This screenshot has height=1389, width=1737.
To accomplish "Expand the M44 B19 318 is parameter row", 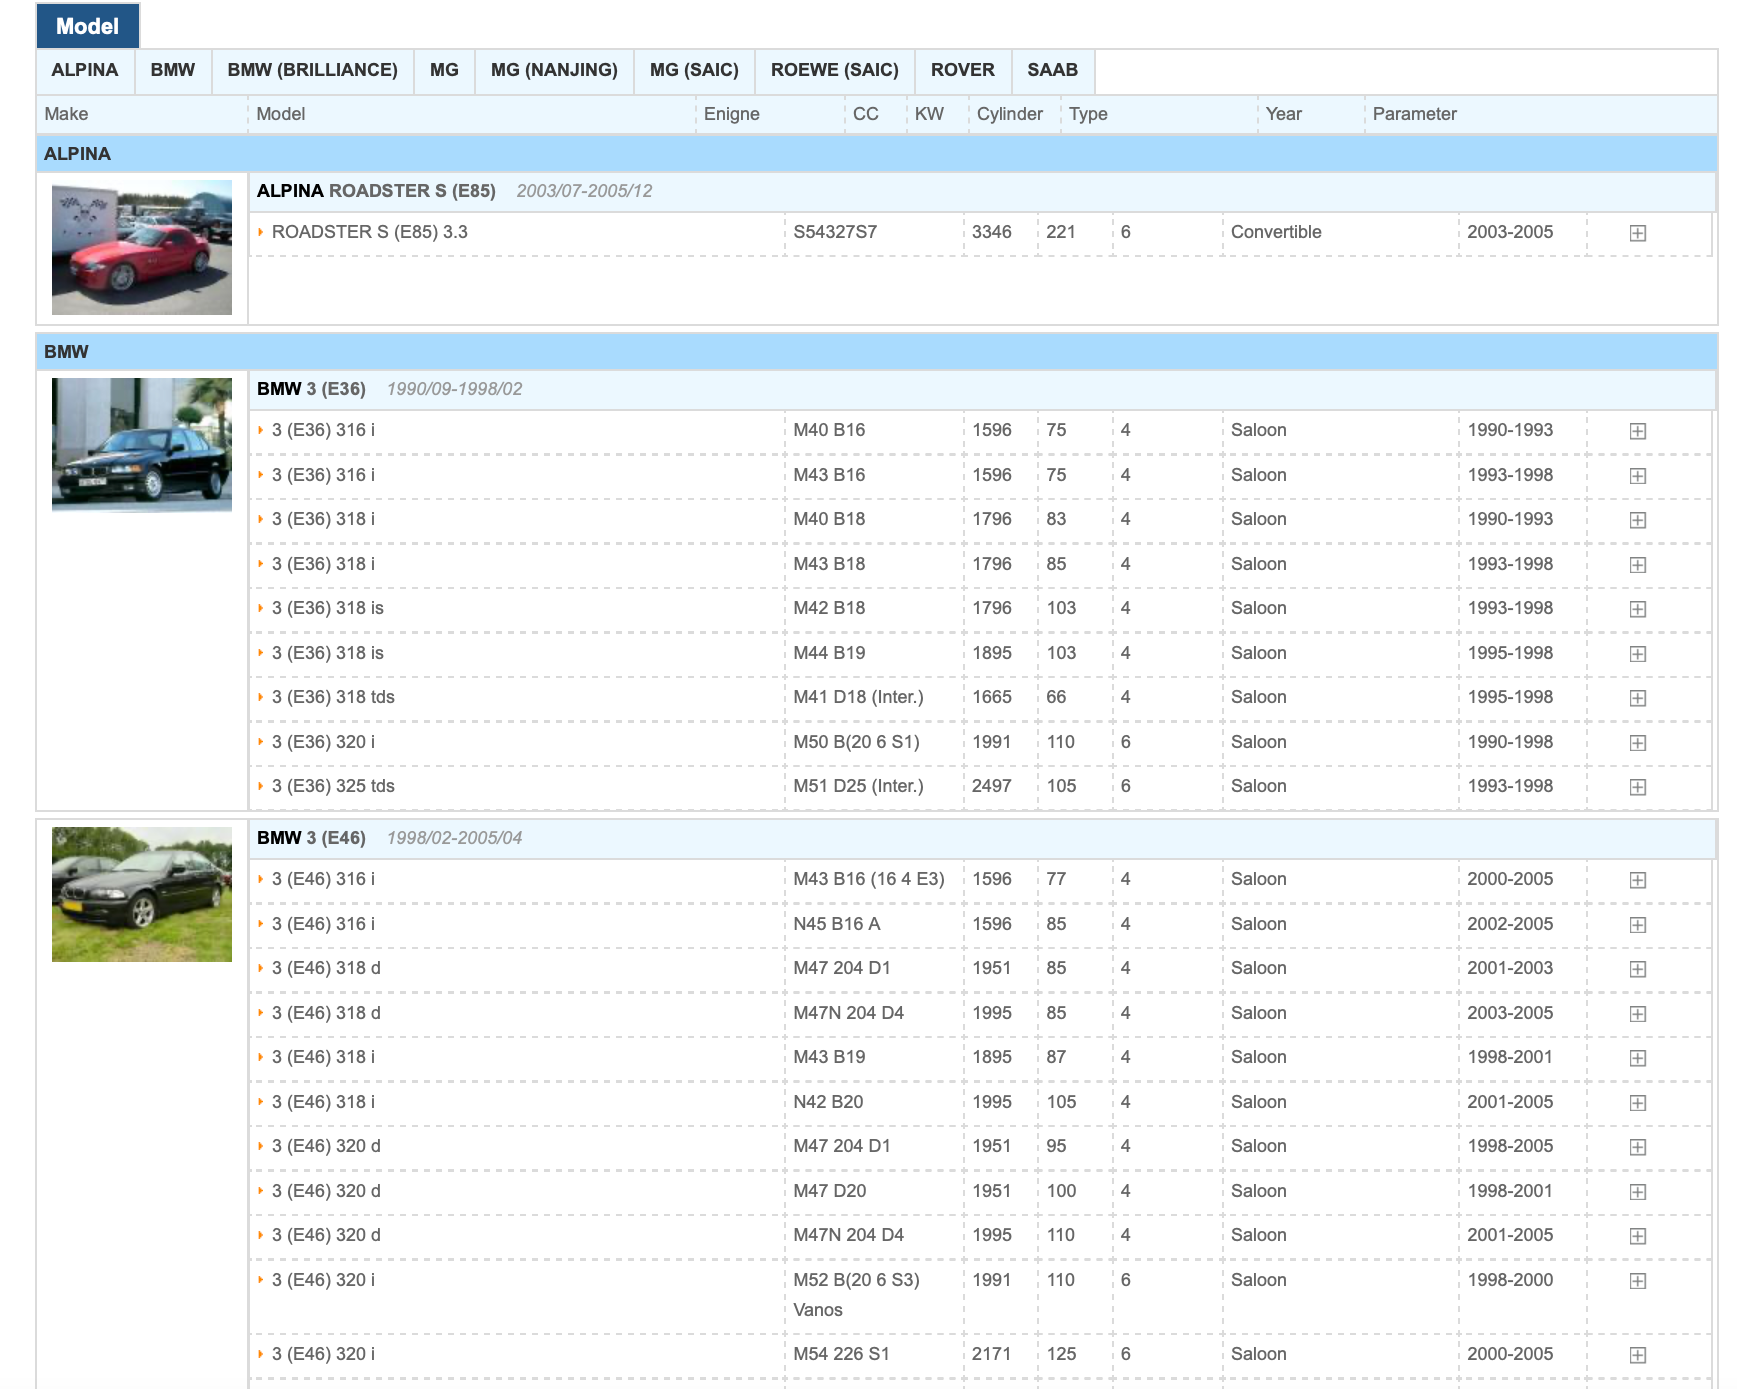I will [1637, 654].
